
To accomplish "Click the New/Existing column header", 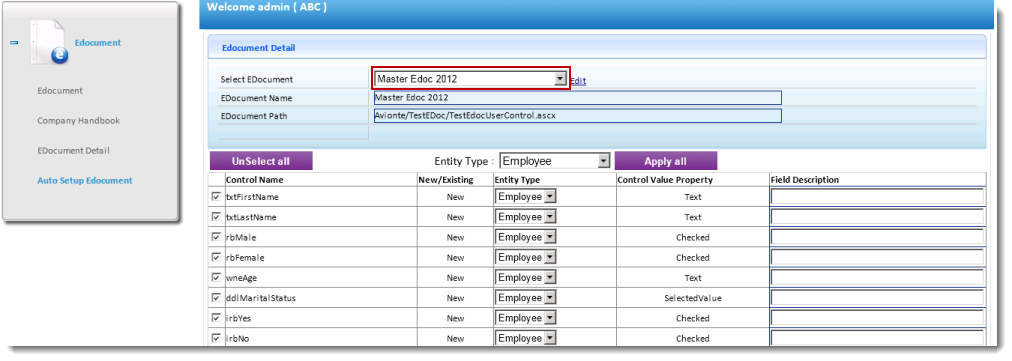I will click(445, 180).
